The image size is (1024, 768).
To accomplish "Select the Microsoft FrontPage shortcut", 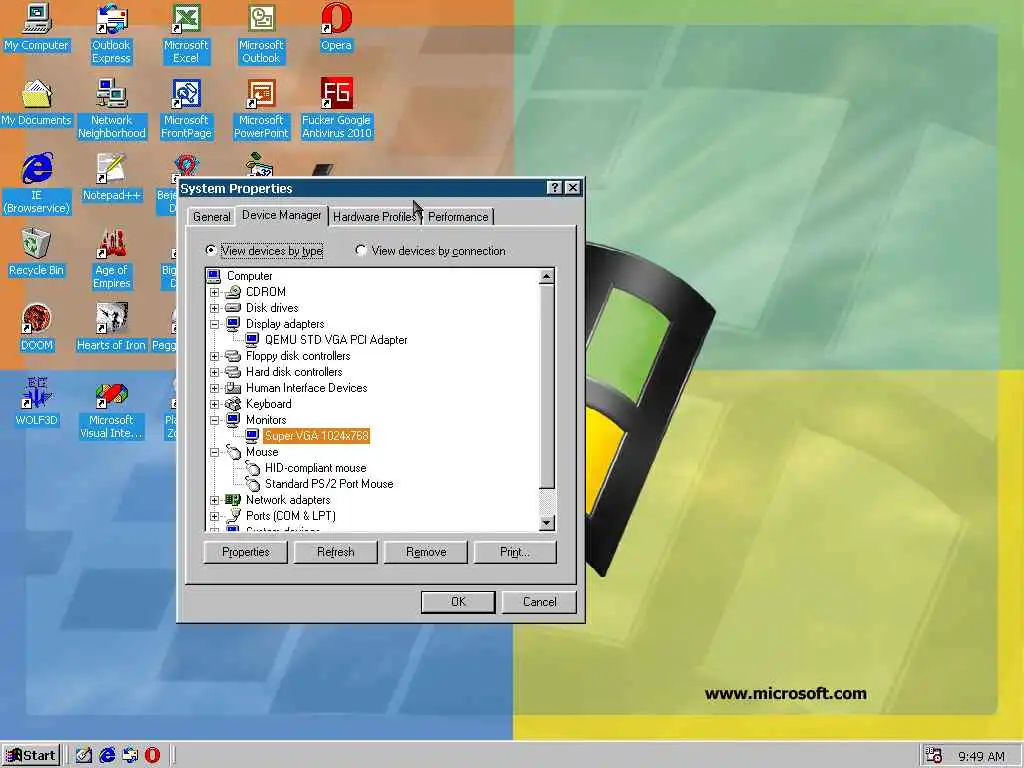I will 186,109.
